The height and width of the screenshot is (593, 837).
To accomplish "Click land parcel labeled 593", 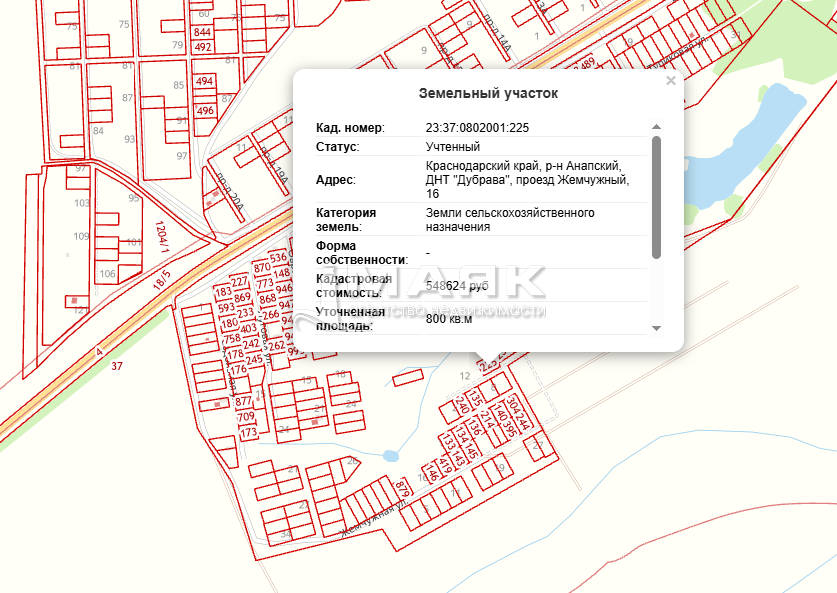I will (x=226, y=308).
